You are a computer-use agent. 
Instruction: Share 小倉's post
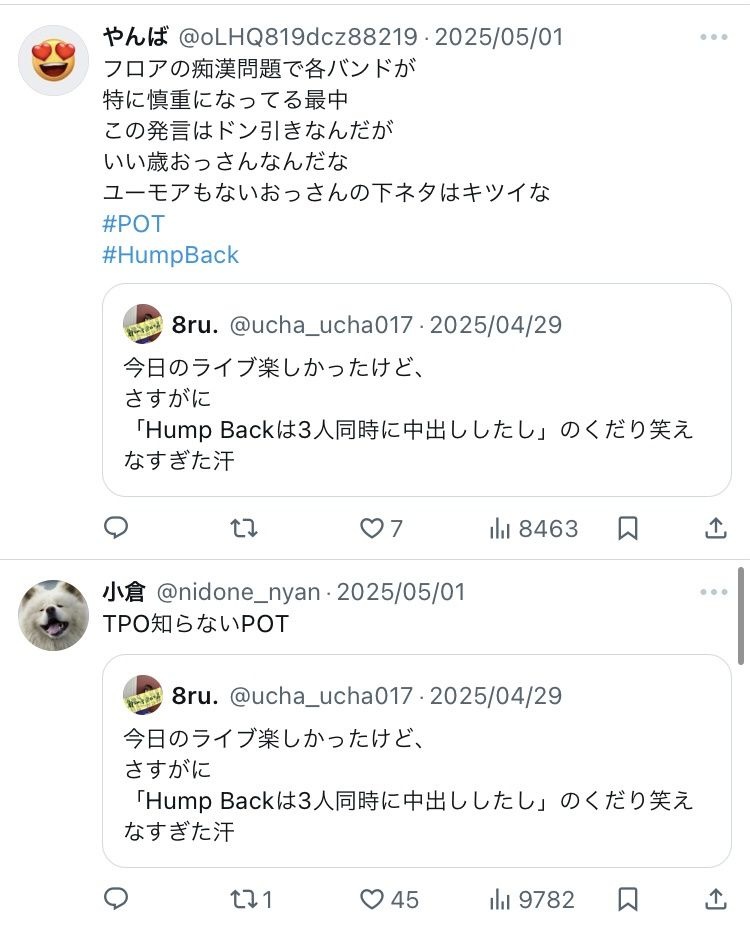coord(716,899)
